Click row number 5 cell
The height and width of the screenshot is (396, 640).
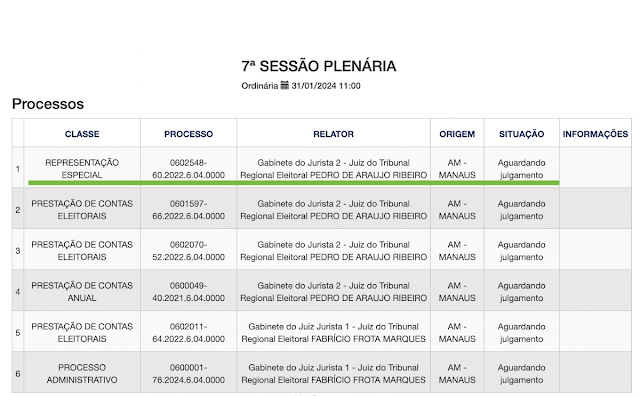pos(18,333)
